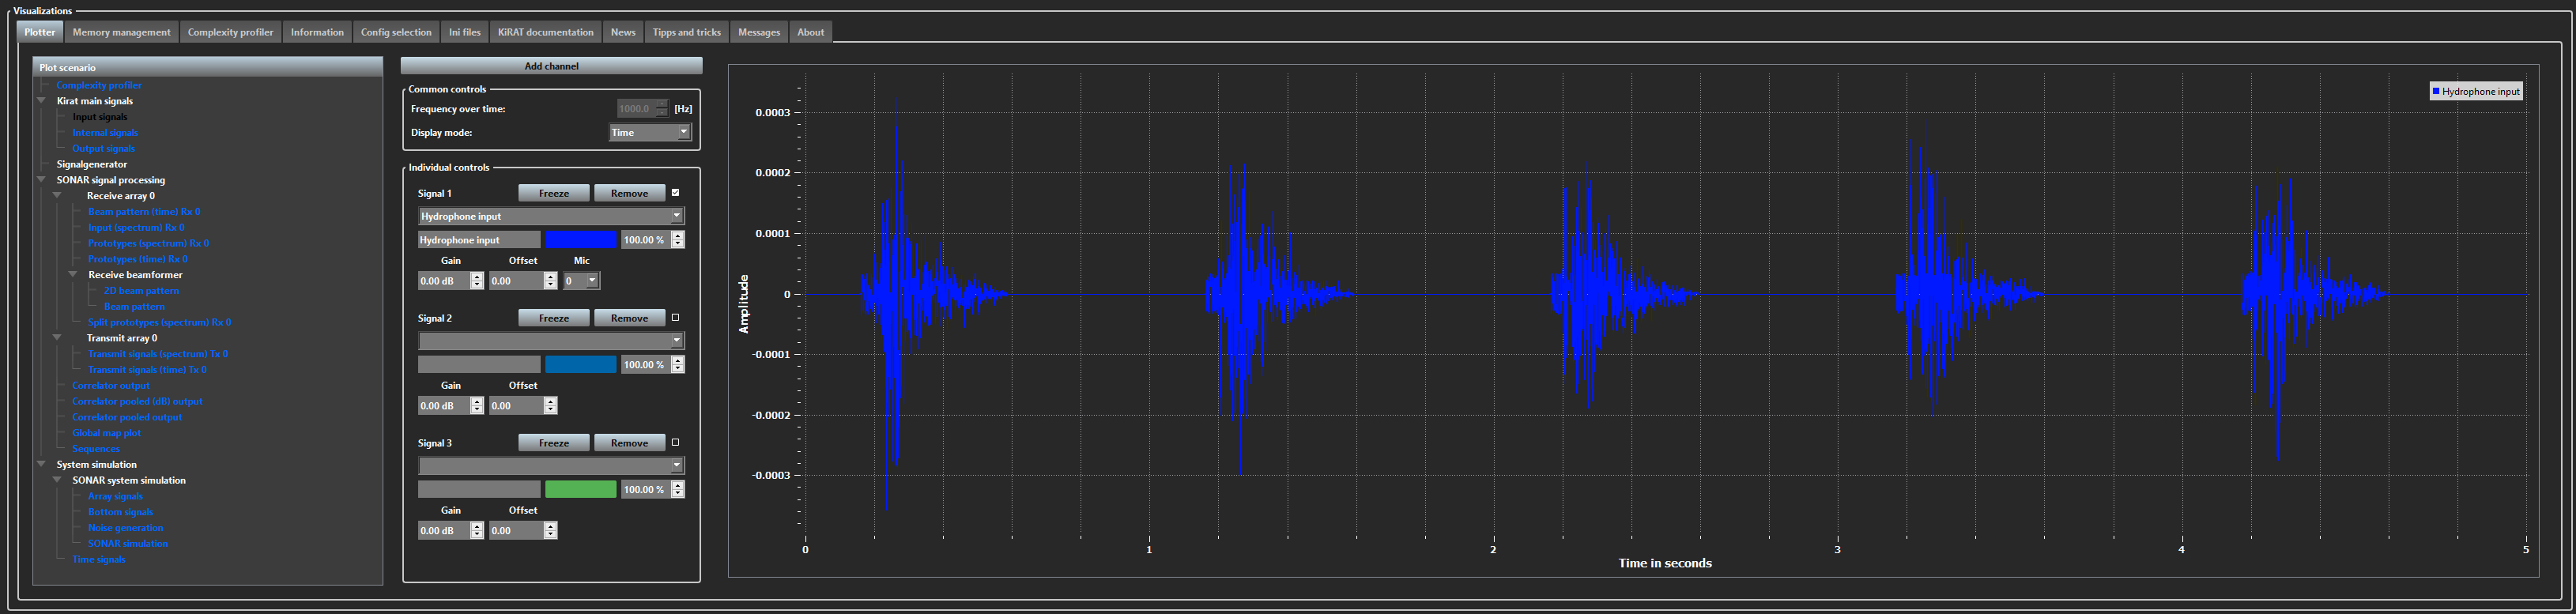
Task: Collapse the Kirat main signals node
Action: (x=41, y=101)
